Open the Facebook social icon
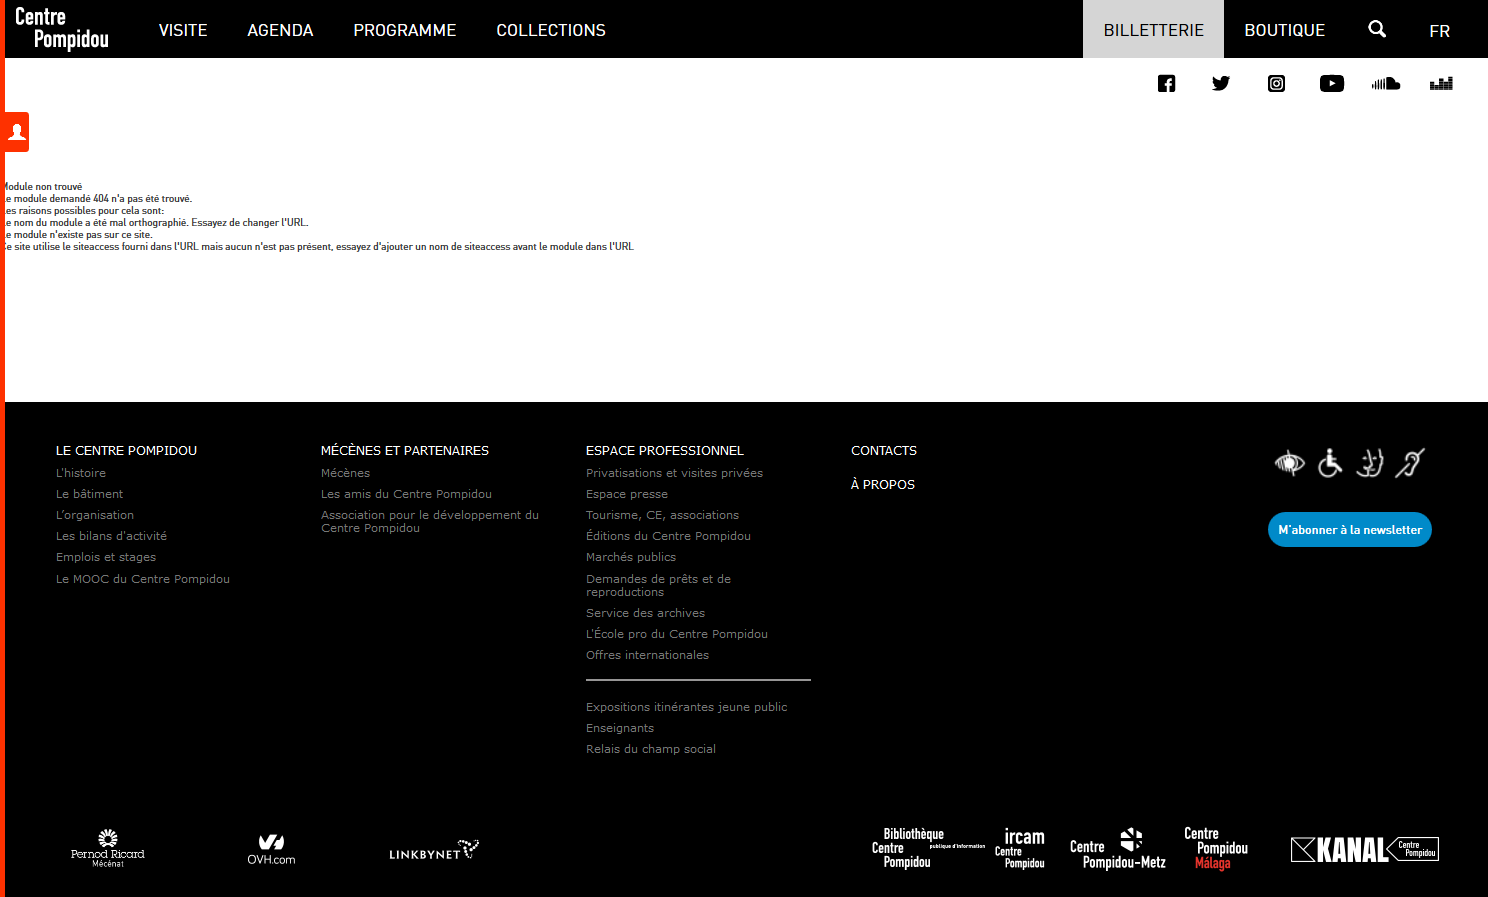 pyautogui.click(x=1166, y=84)
